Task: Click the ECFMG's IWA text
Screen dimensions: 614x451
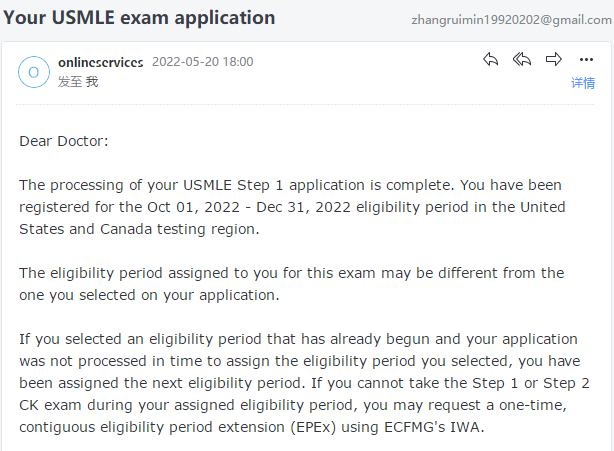Action: pyautogui.click(x=434, y=427)
